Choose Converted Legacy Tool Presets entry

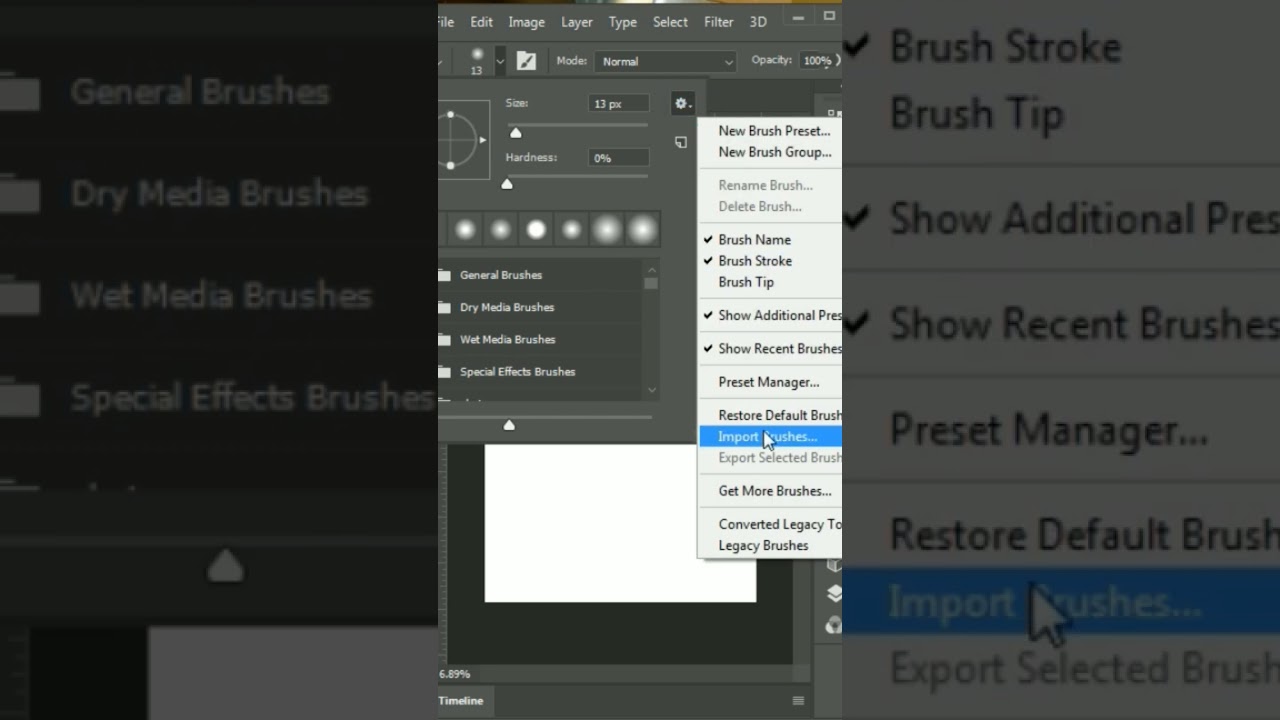[769, 524]
